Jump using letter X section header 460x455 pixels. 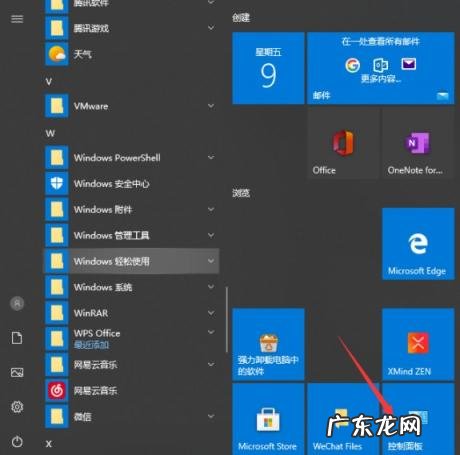point(49,444)
